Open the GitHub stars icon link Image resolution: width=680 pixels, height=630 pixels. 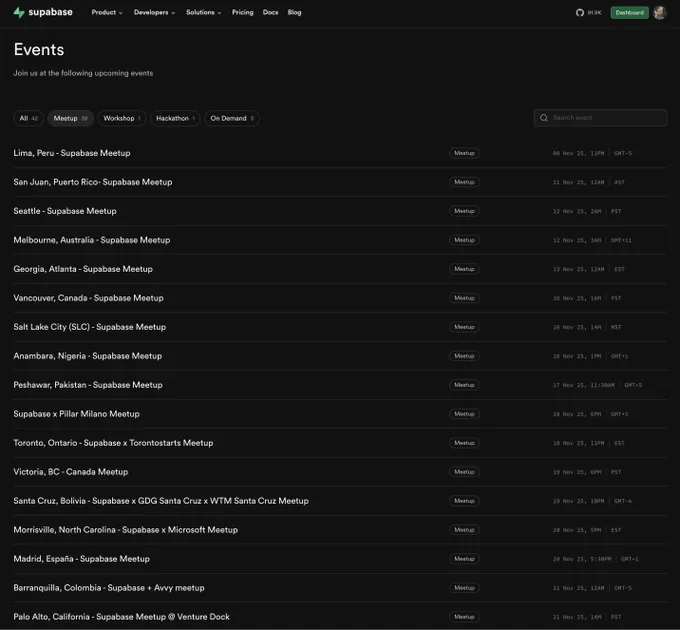(580, 13)
